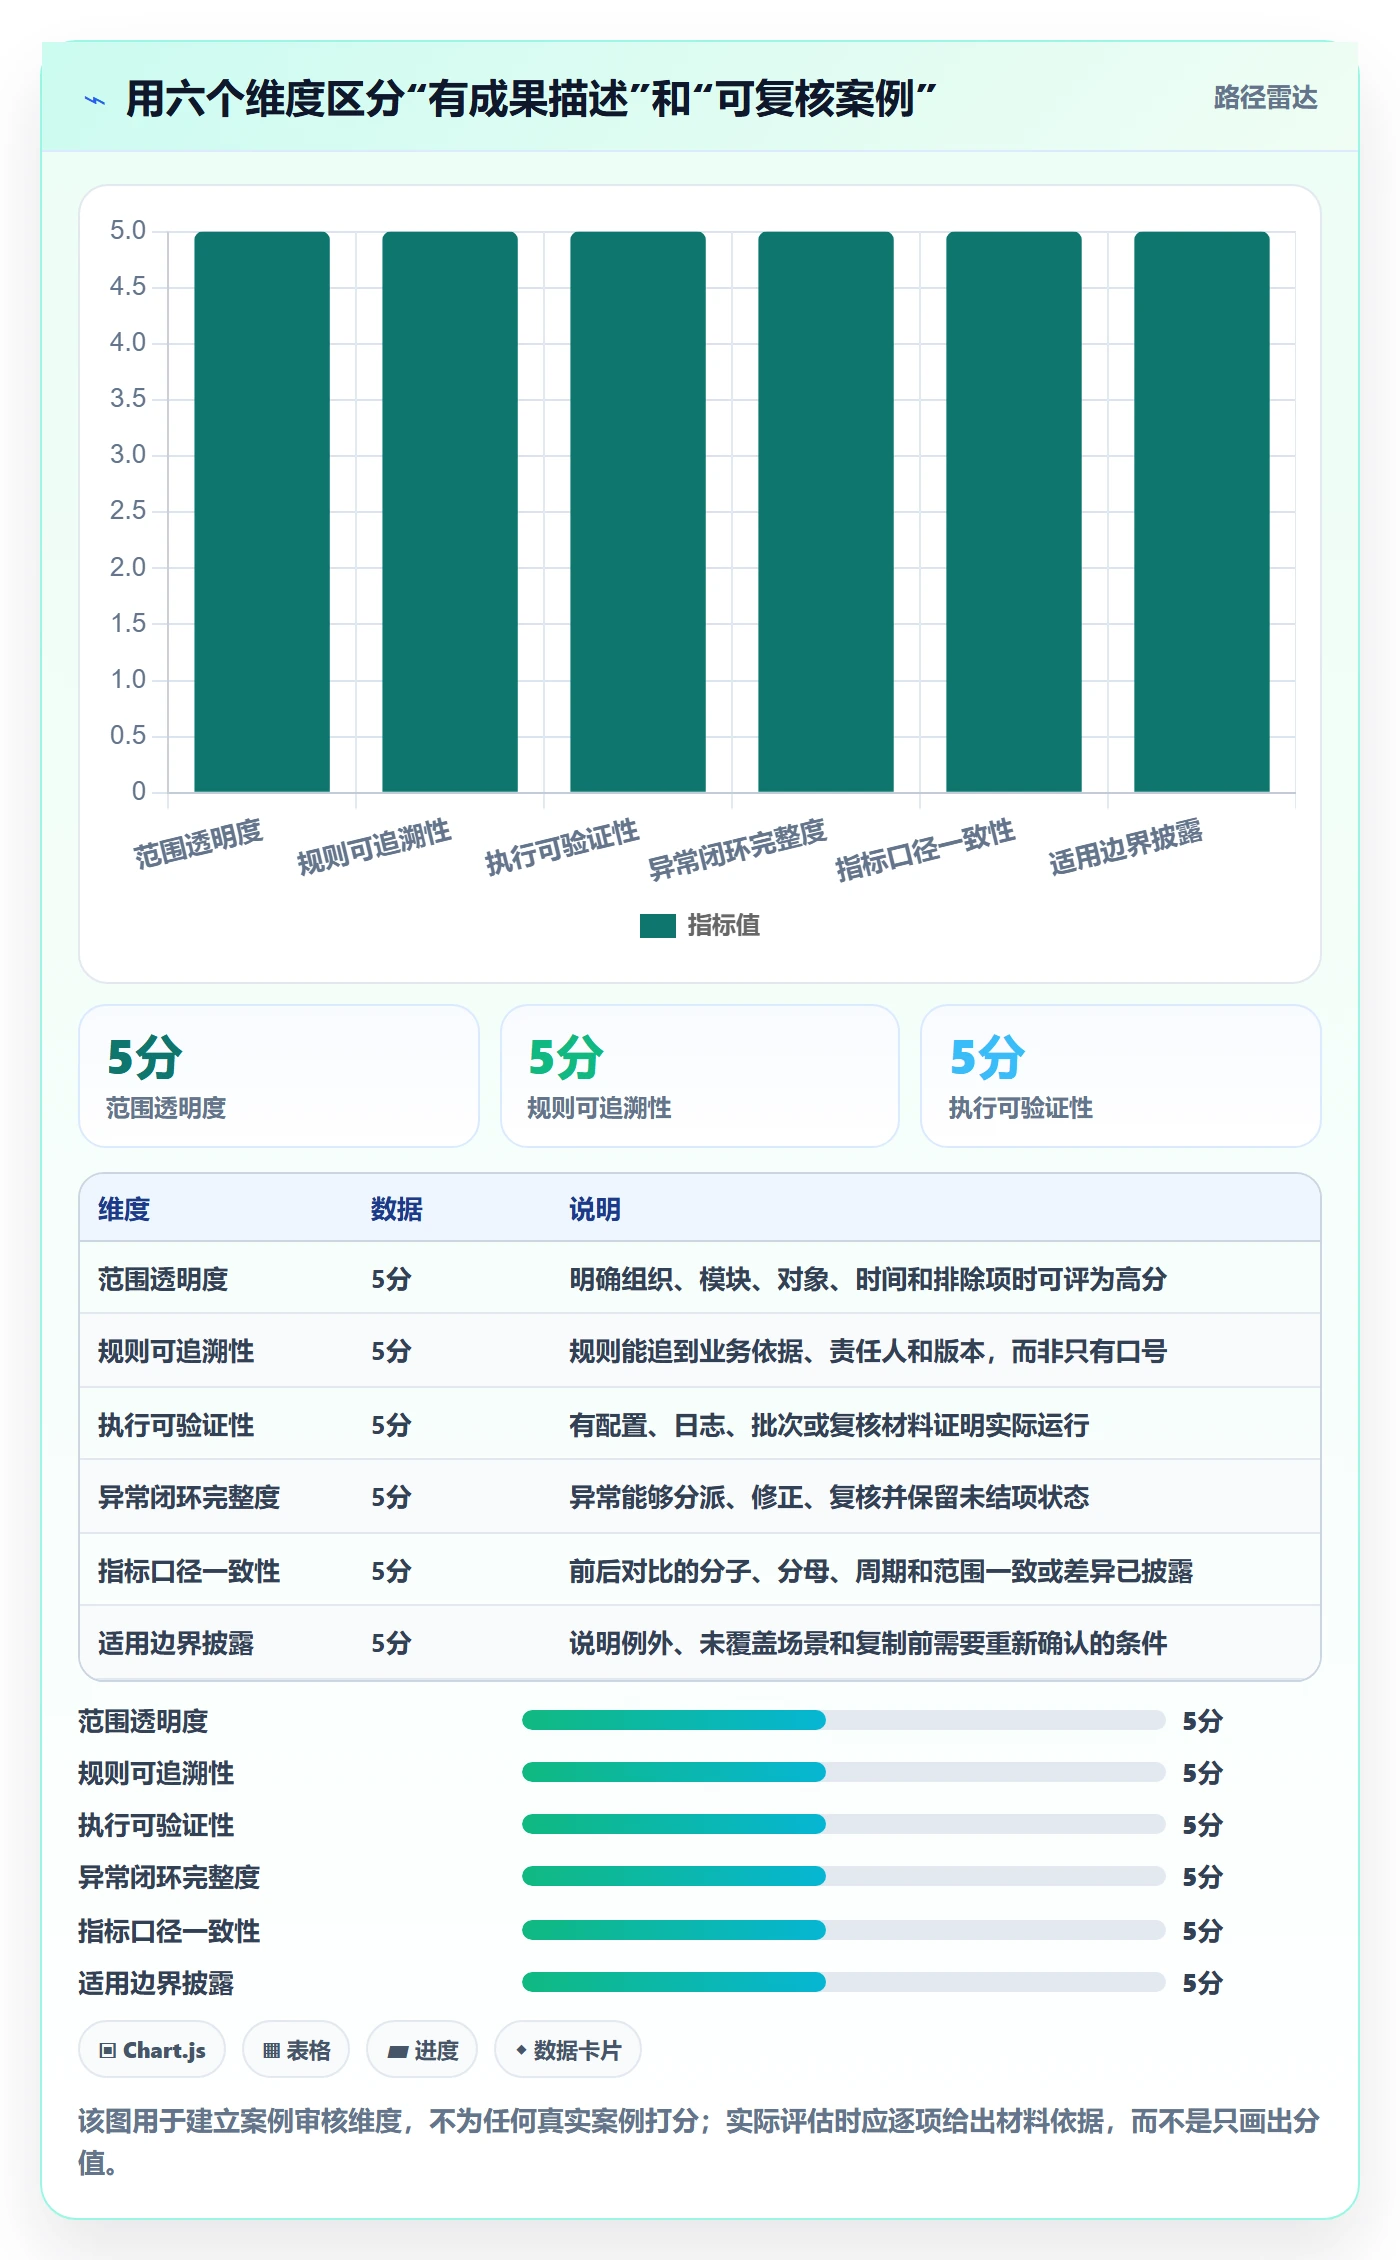Screen dimensions: 1400x2260
Task: Click the 范围透明度 bar in chart
Action: pos(262,512)
